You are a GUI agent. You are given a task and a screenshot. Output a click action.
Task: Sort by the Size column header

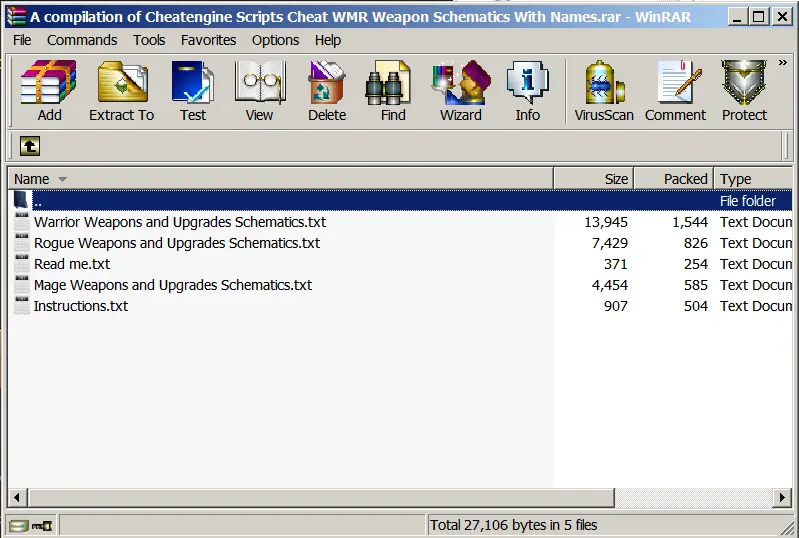(x=594, y=179)
